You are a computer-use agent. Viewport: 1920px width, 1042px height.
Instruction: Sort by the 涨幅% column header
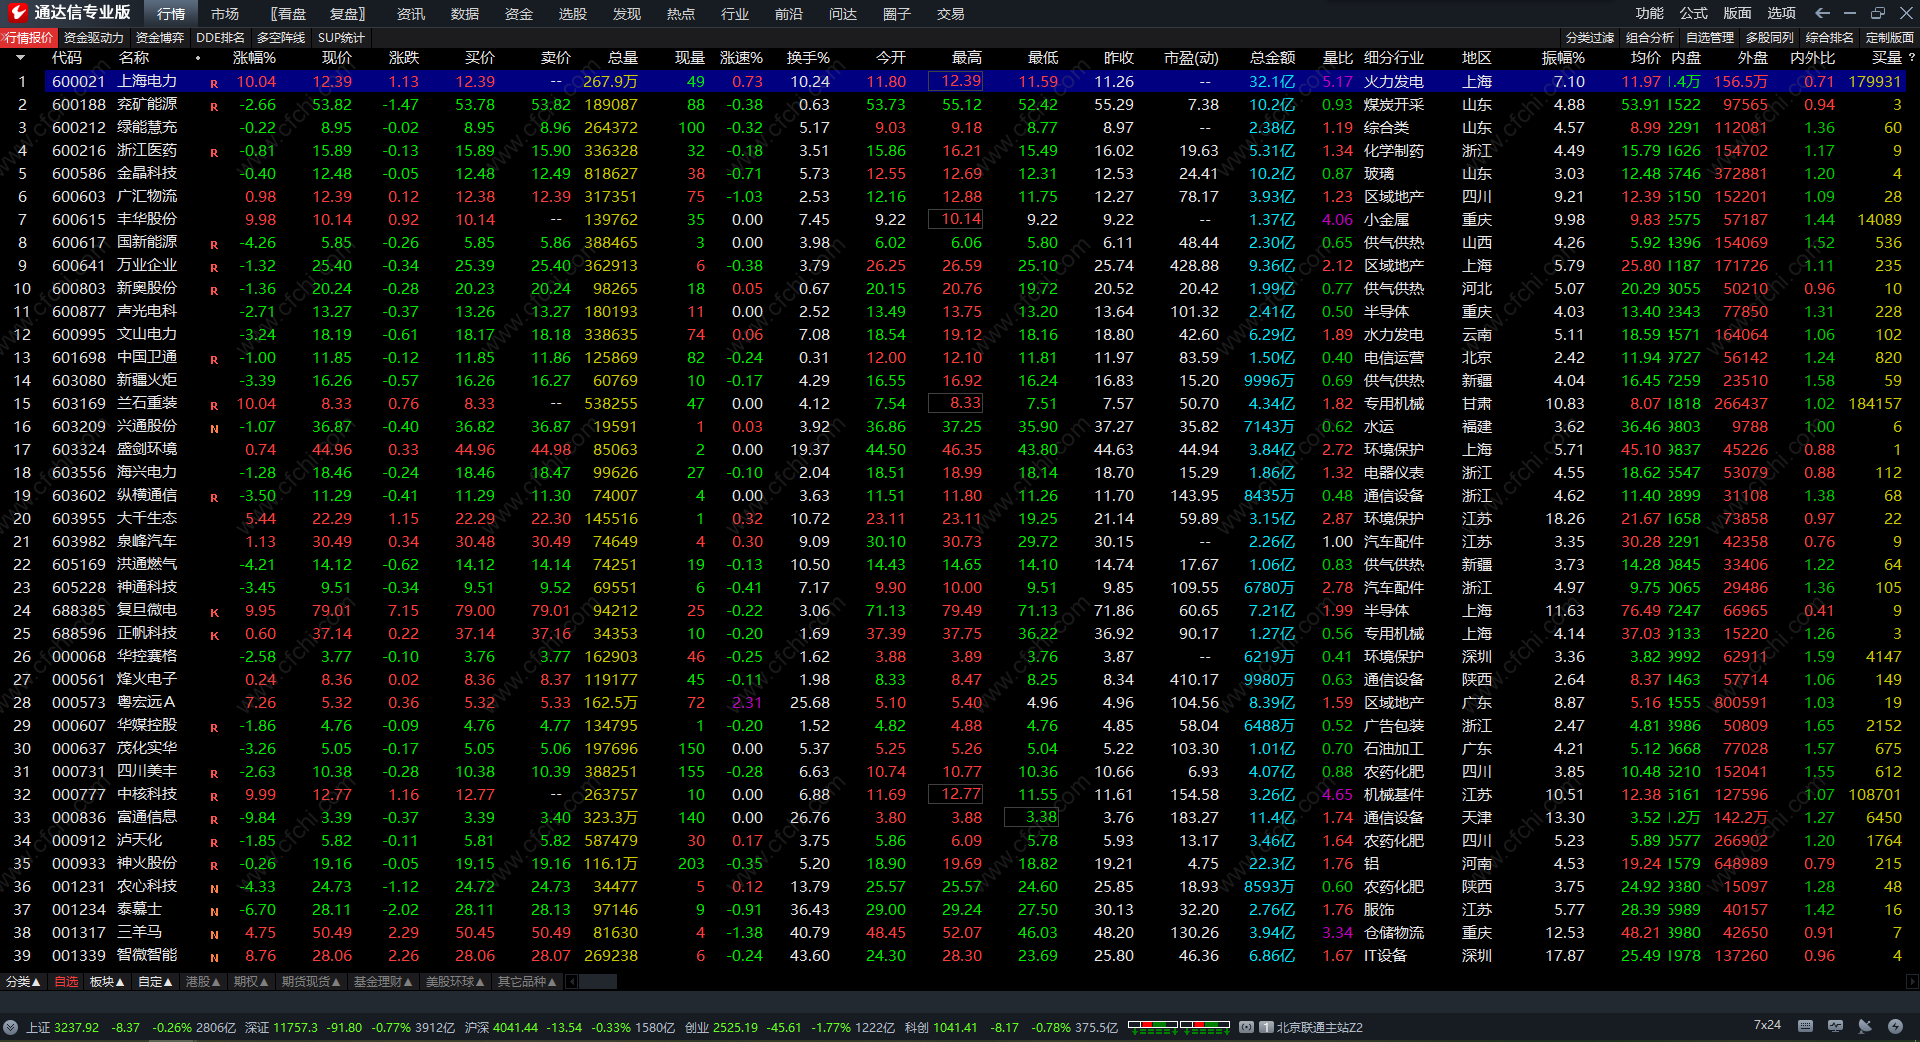254,58
